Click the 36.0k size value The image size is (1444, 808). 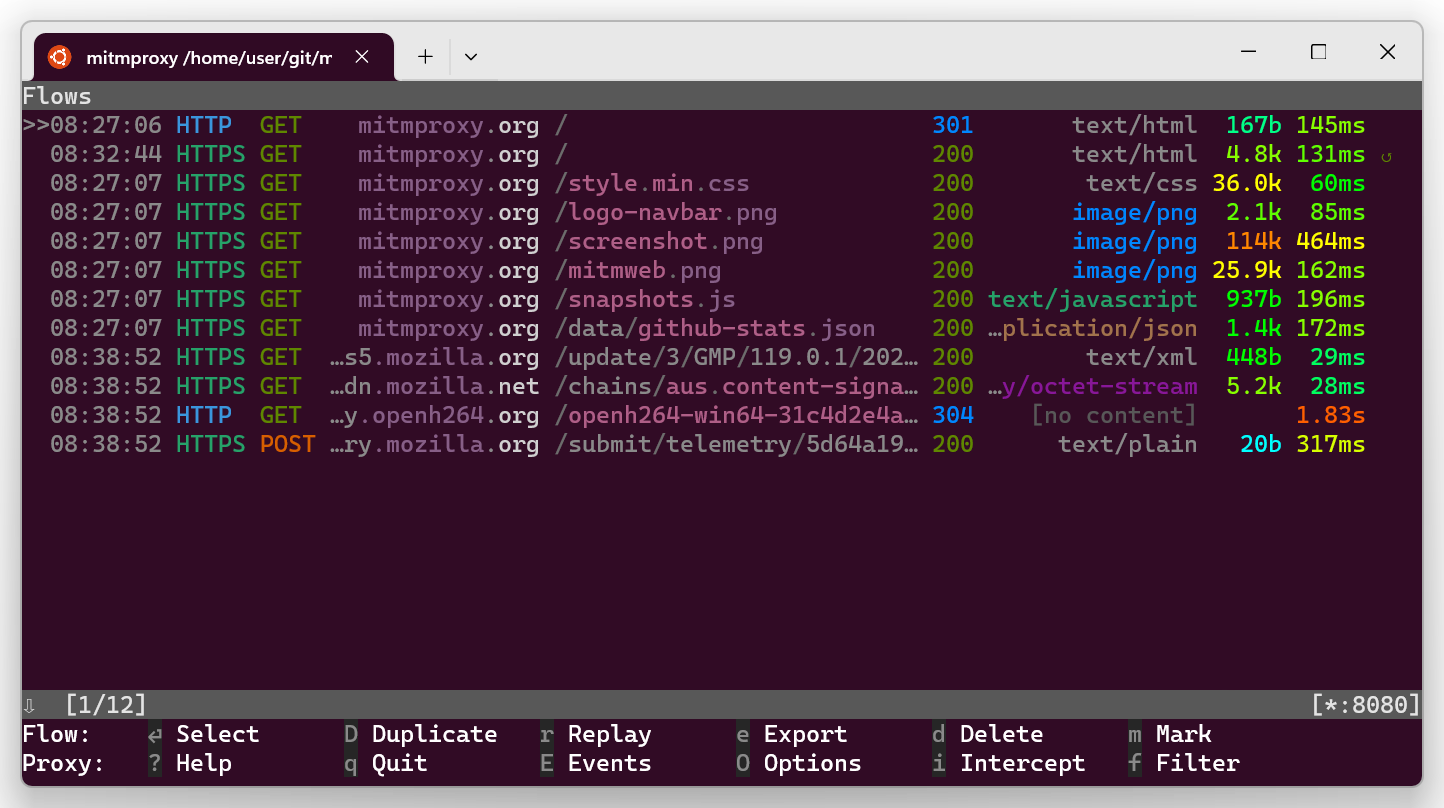coord(1247,183)
